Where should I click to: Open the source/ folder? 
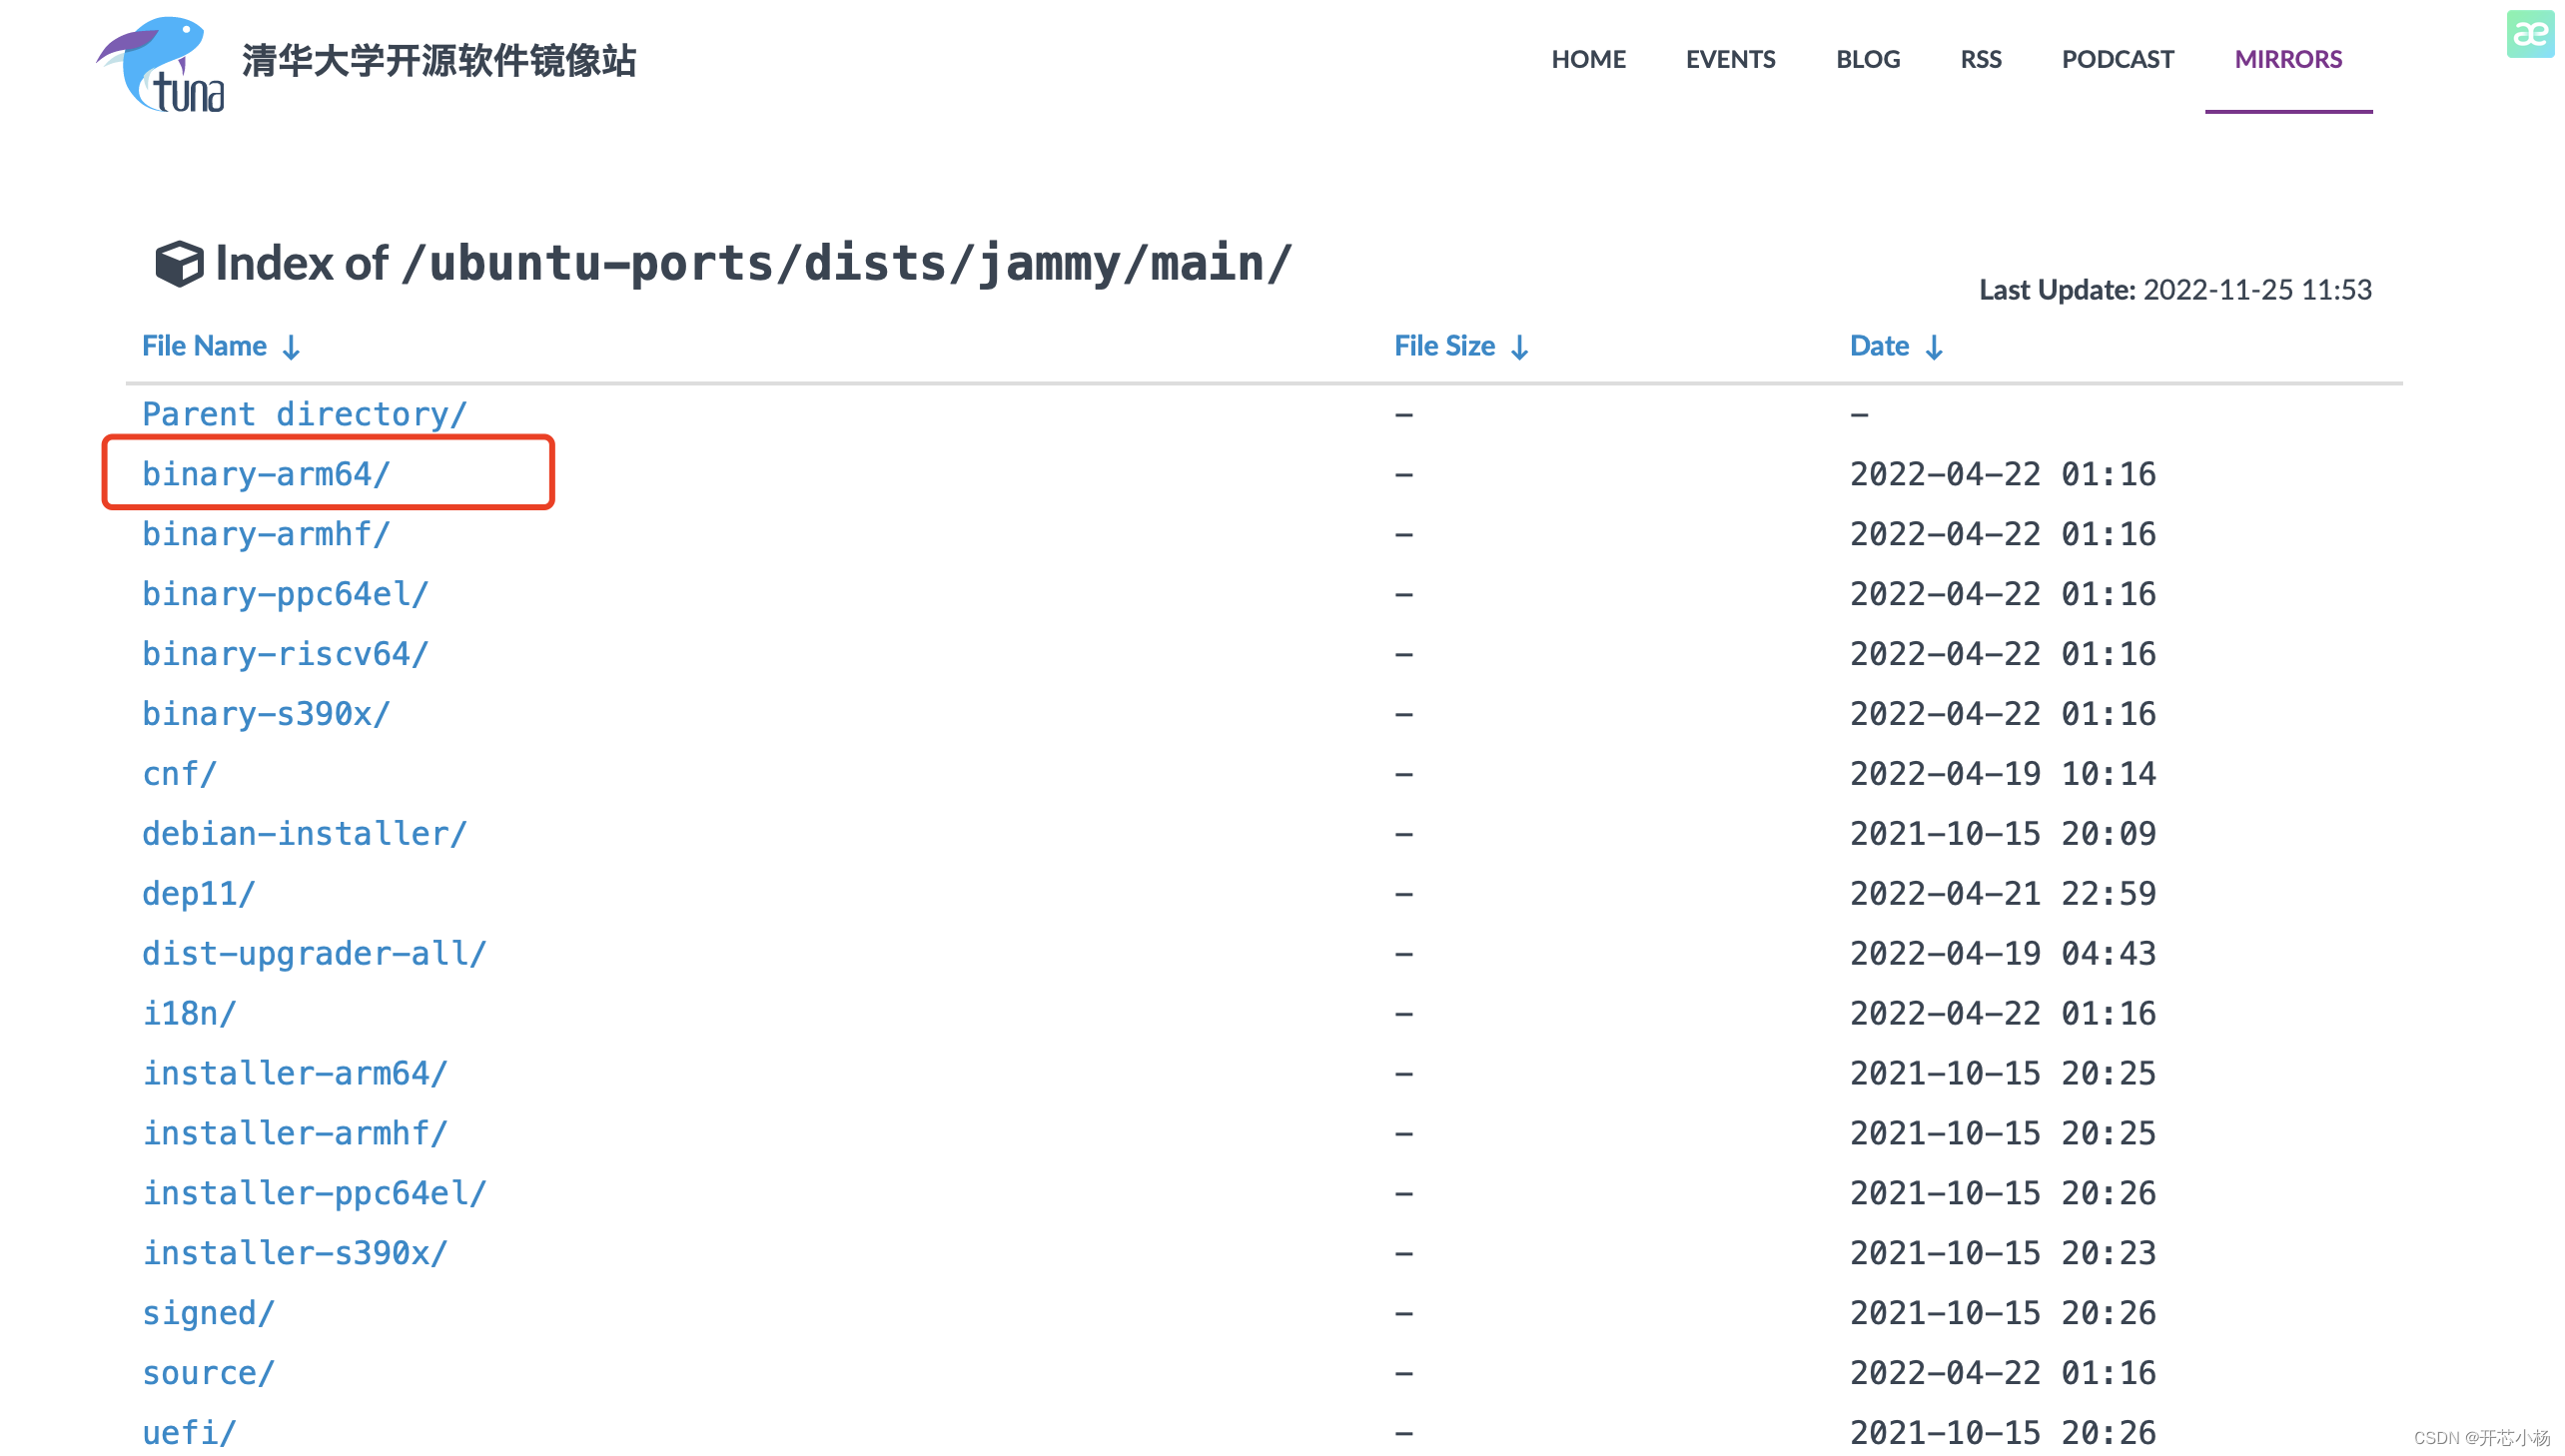point(208,1374)
